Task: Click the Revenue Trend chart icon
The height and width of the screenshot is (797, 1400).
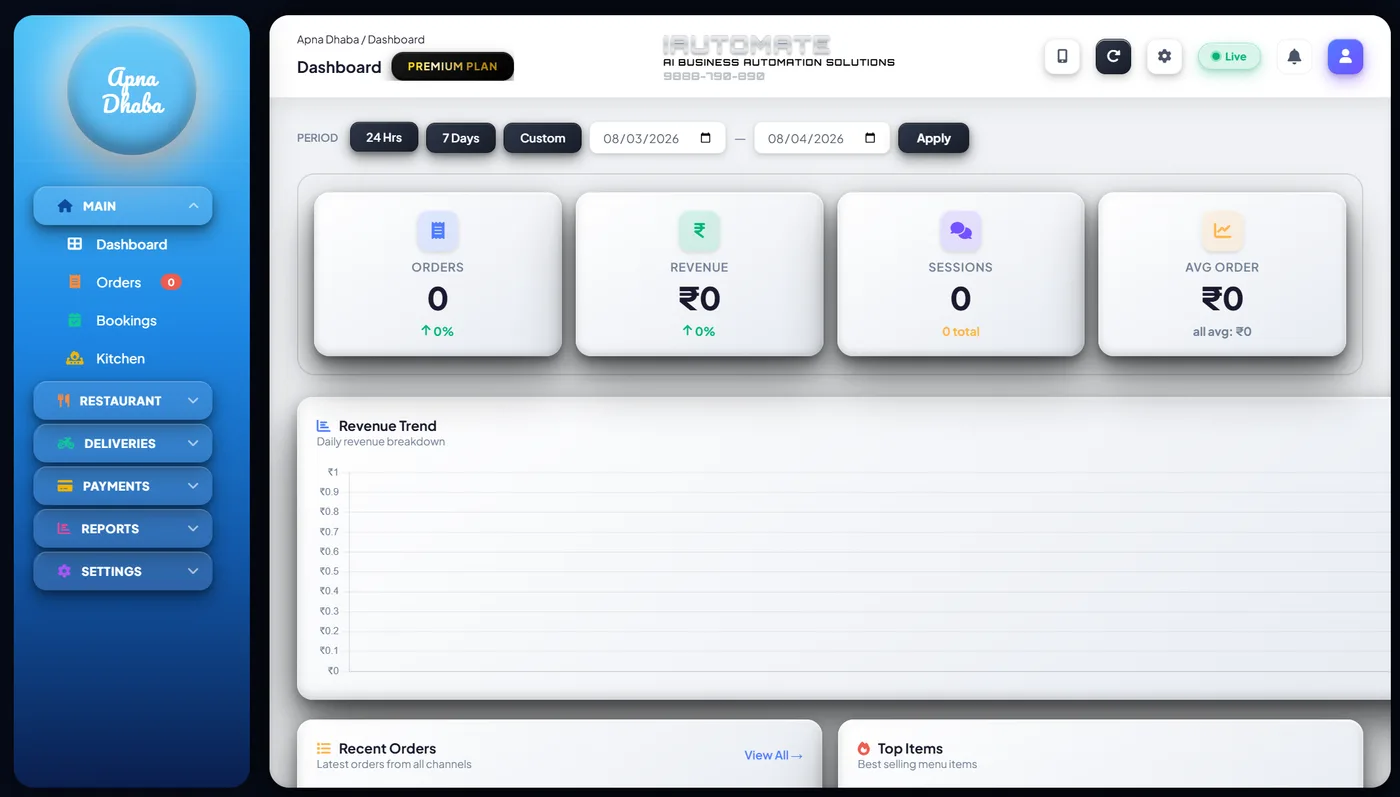Action: [324, 426]
